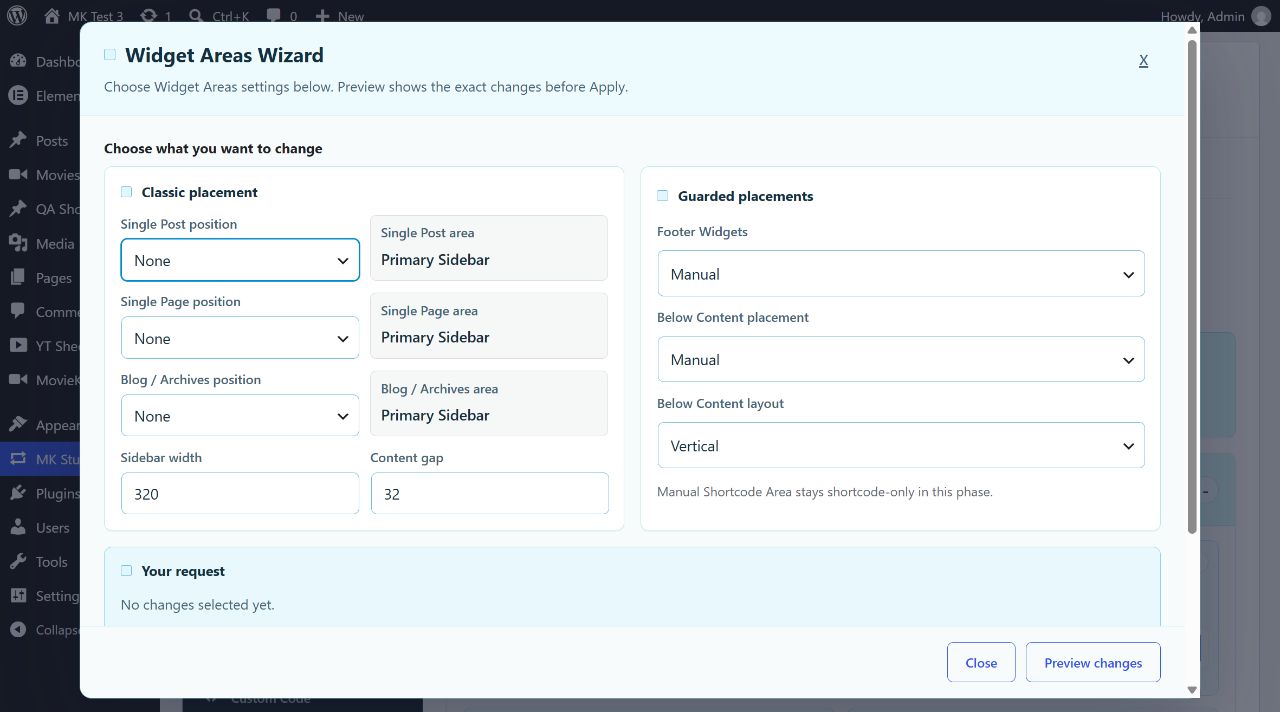Viewport: 1280px width, 712px height.
Task: Click the dialog vertical scrollbar thumb
Action: 1192,286
